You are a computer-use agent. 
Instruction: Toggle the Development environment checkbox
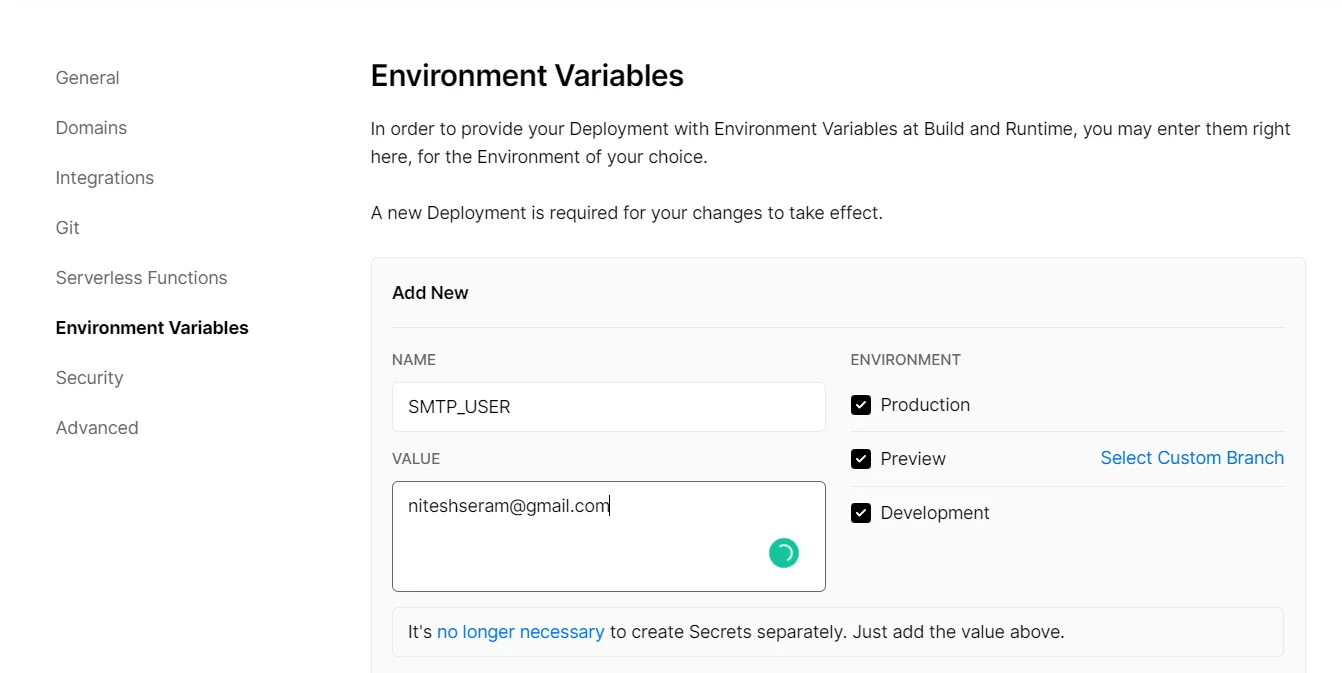point(861,512)
